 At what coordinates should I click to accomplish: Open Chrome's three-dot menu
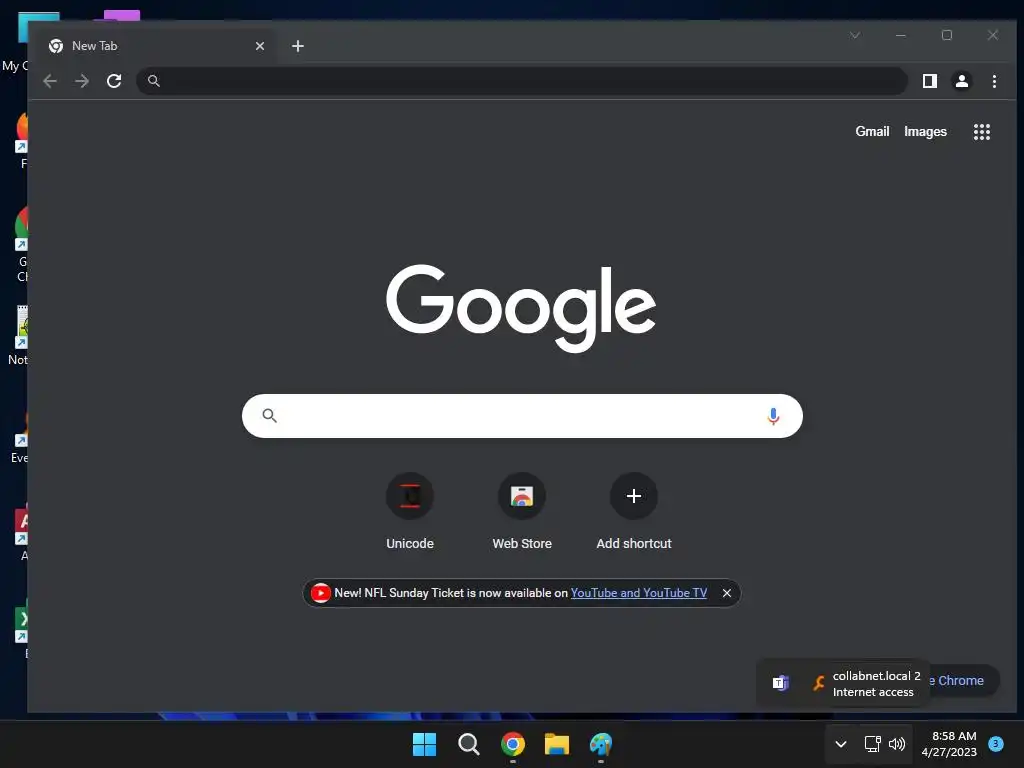click(x=994, y=81)
